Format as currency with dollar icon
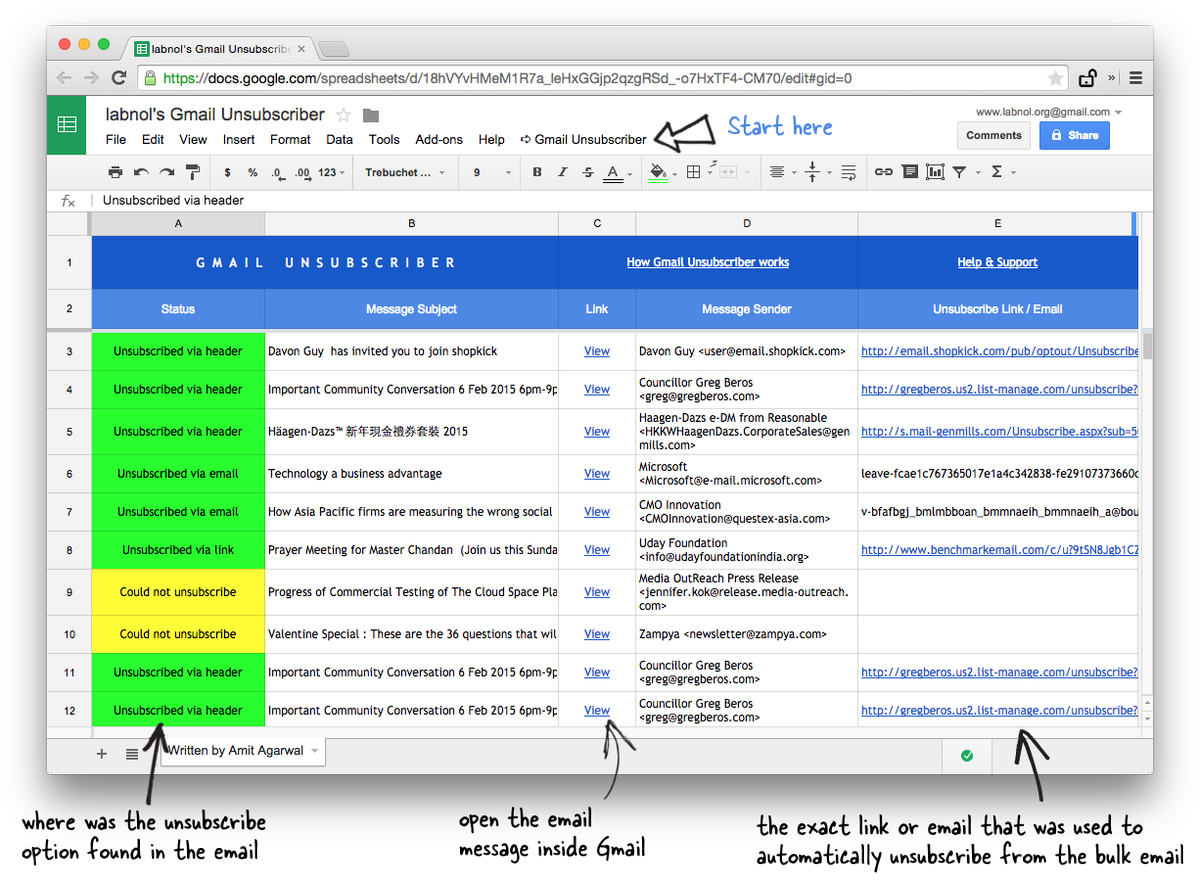1200x881 pixels. [x=228, y=172]
